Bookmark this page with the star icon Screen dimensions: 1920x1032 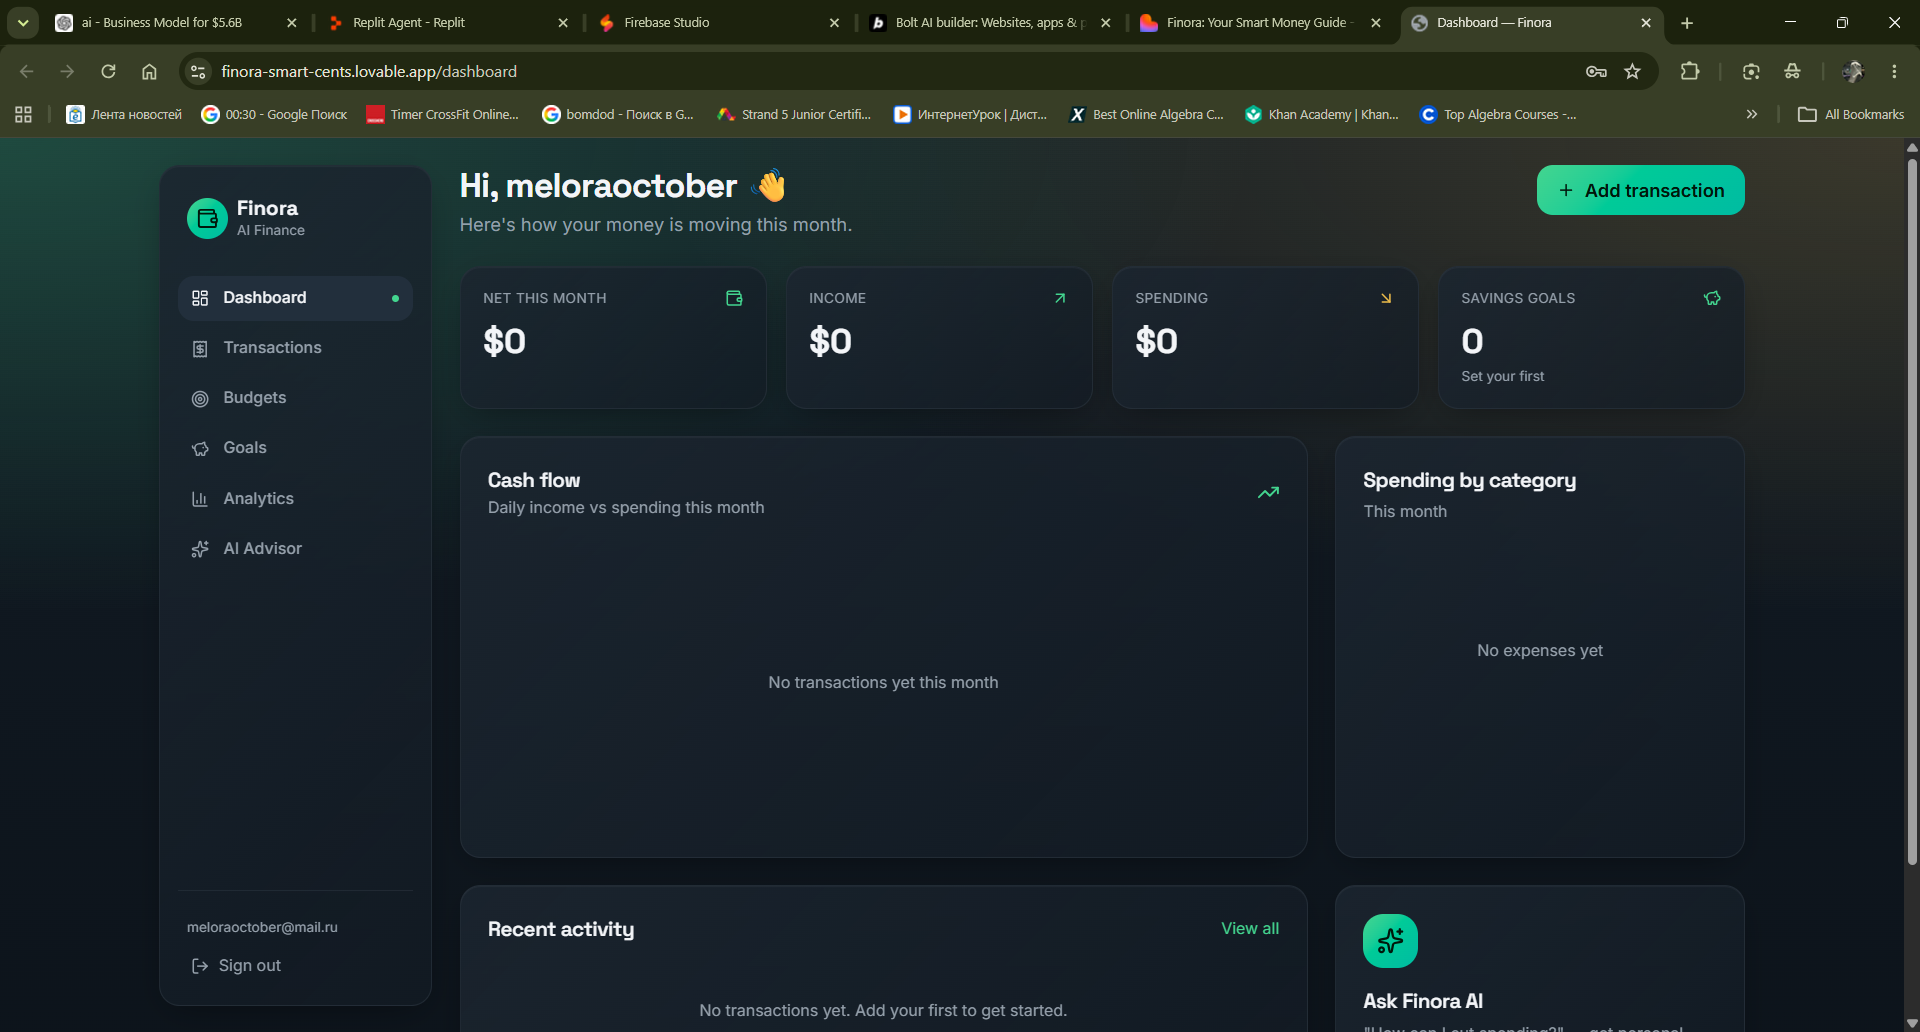(x=1633, y=71)
